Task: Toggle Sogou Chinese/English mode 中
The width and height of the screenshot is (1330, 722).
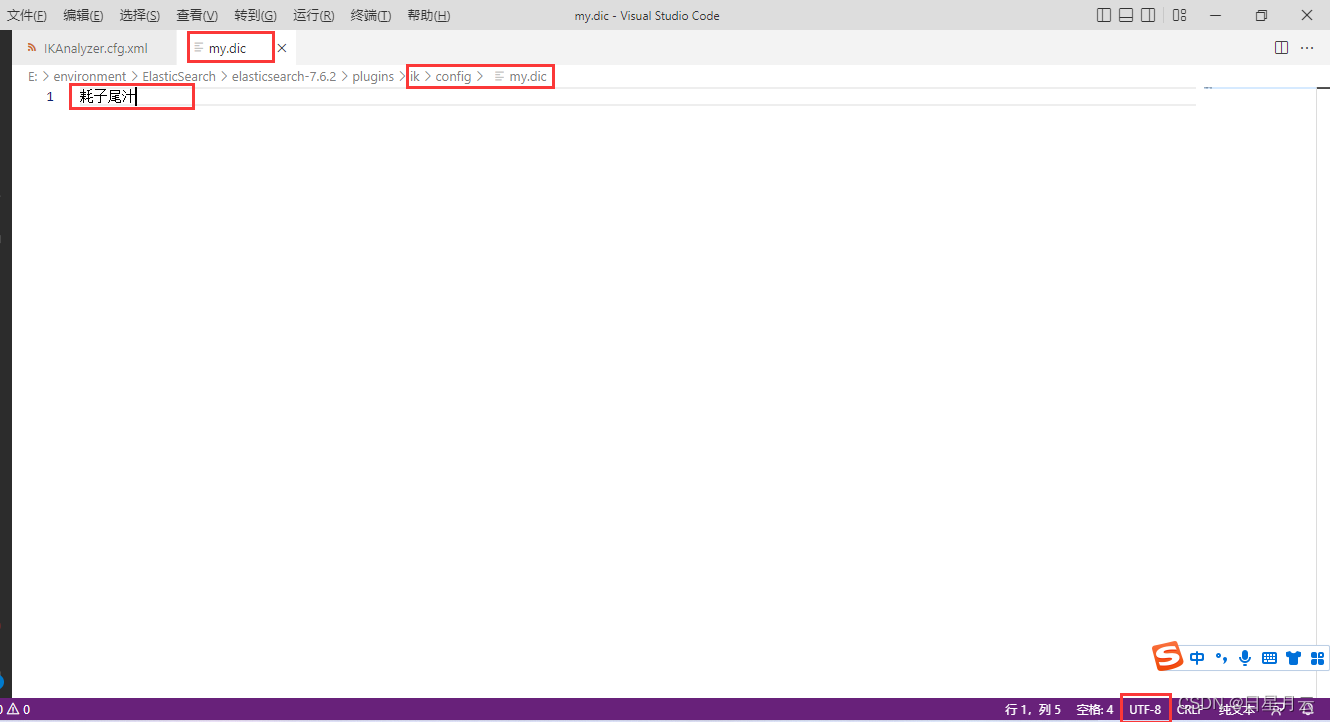Action: click(1197, 658)
